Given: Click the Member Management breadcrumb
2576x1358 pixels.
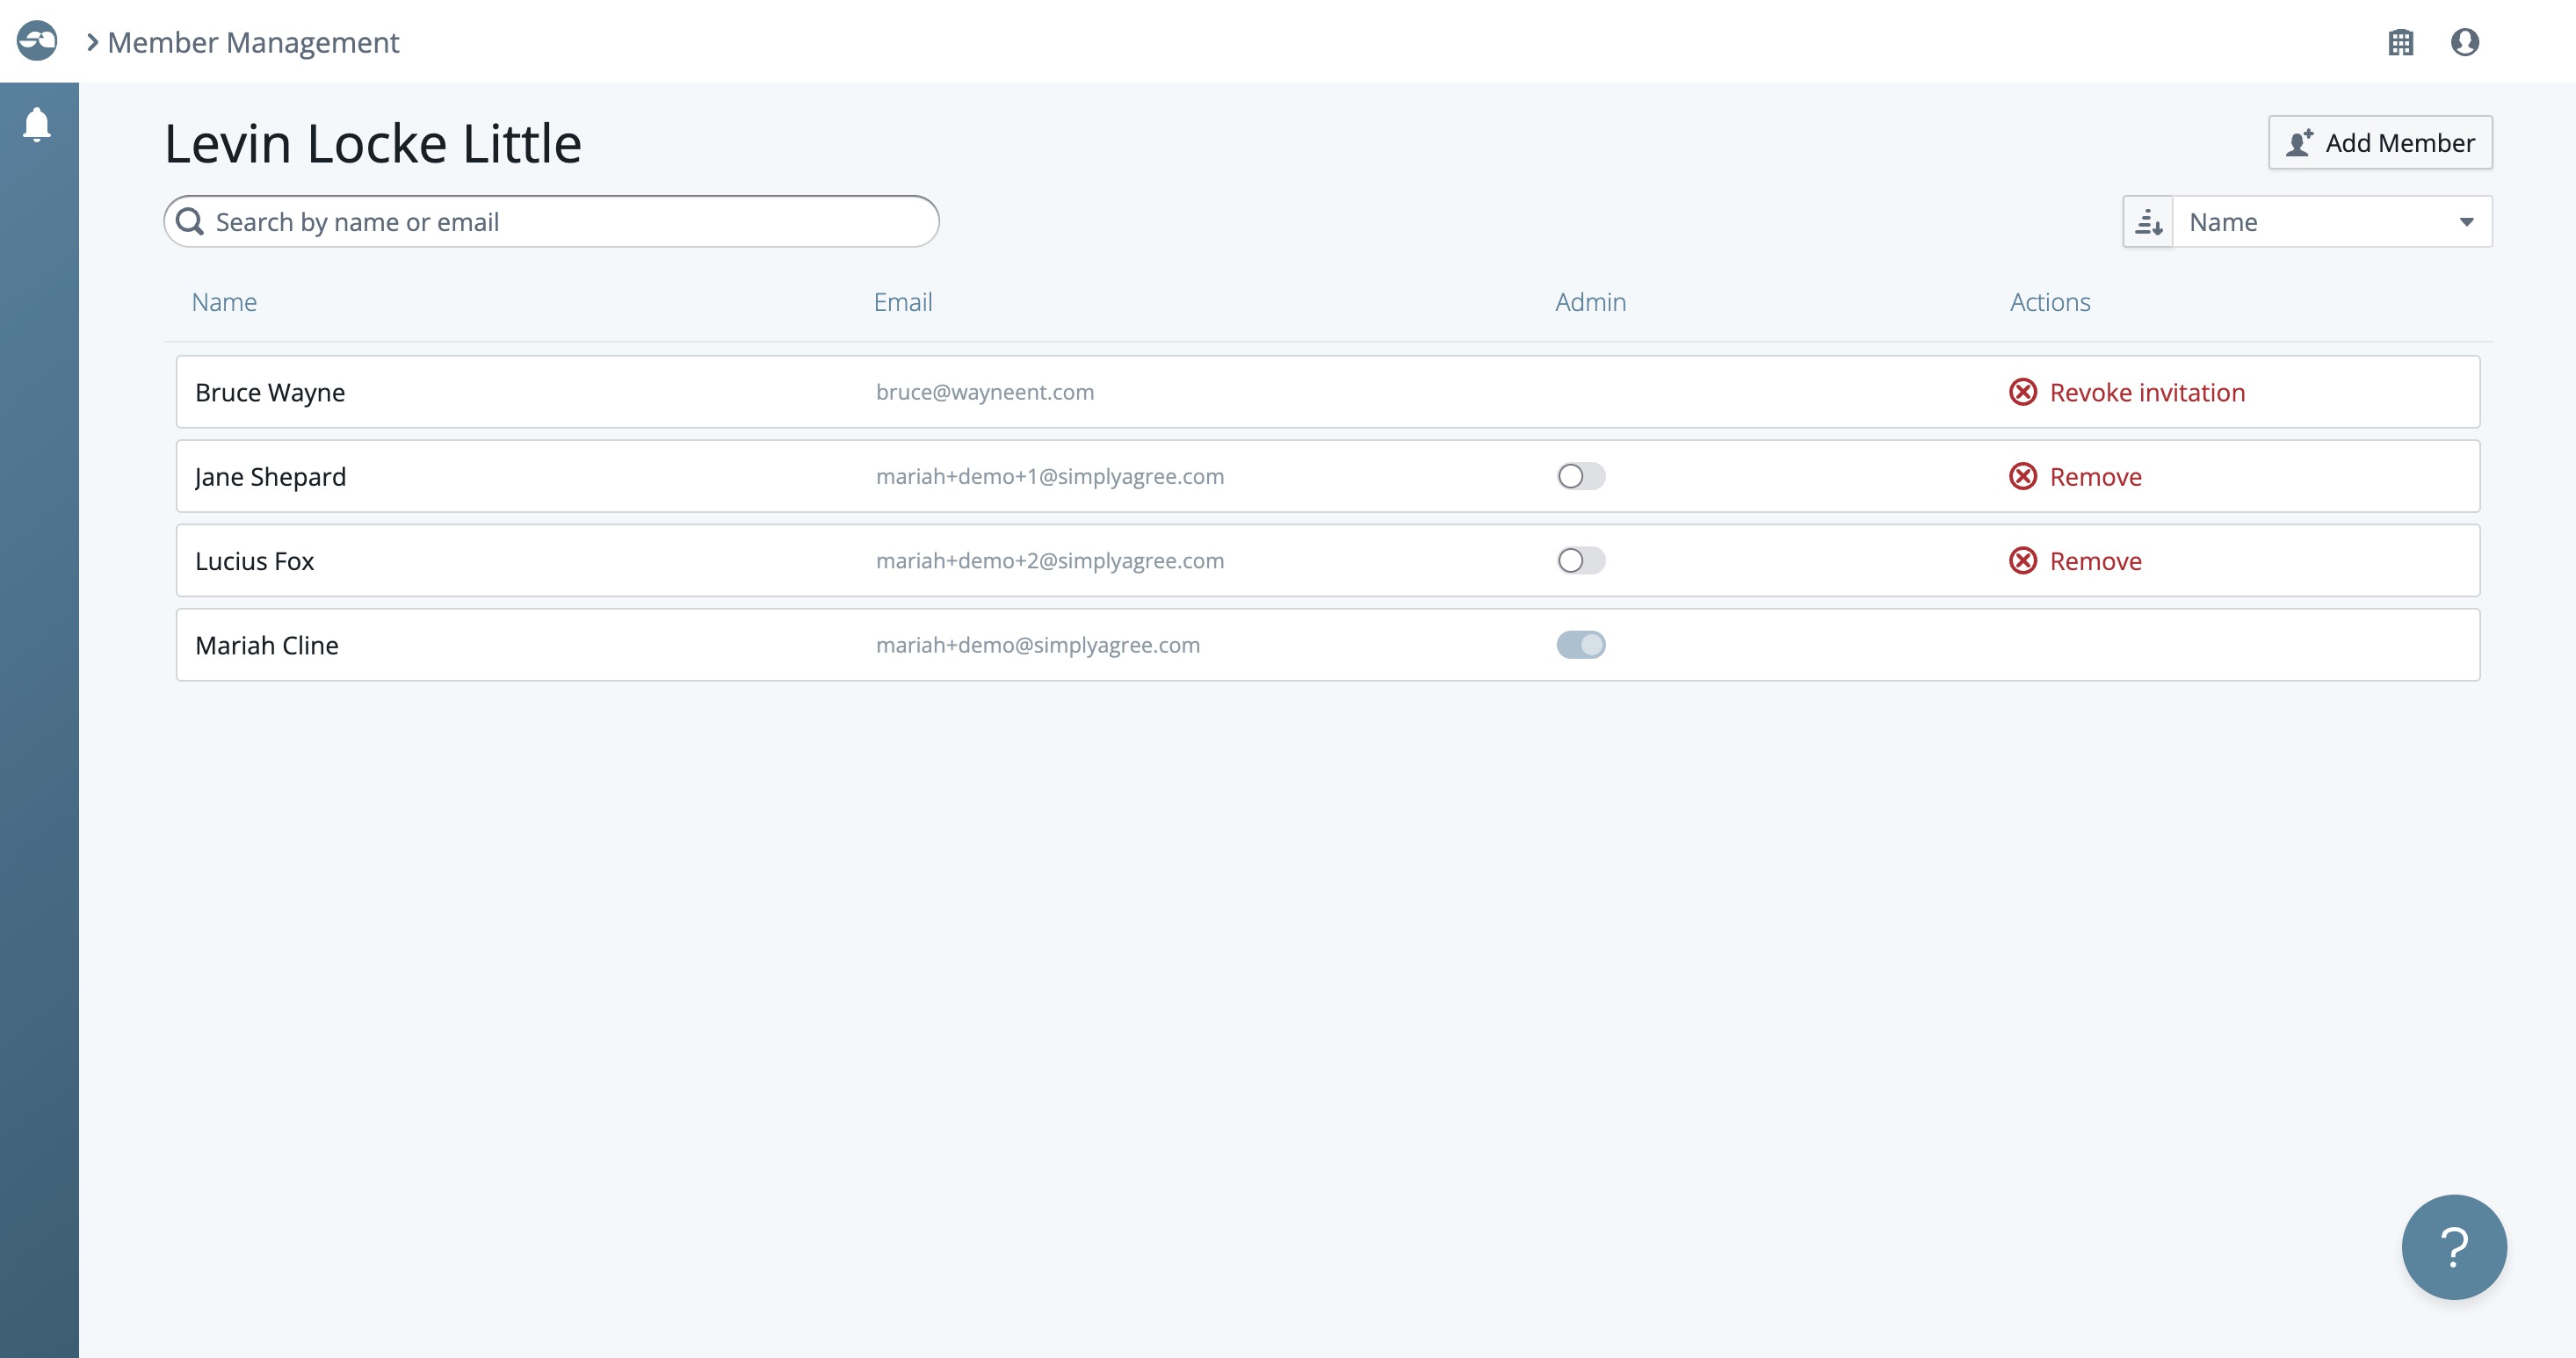Looking at the screenshot, I should pyautogui.click(x=253, y=42).
